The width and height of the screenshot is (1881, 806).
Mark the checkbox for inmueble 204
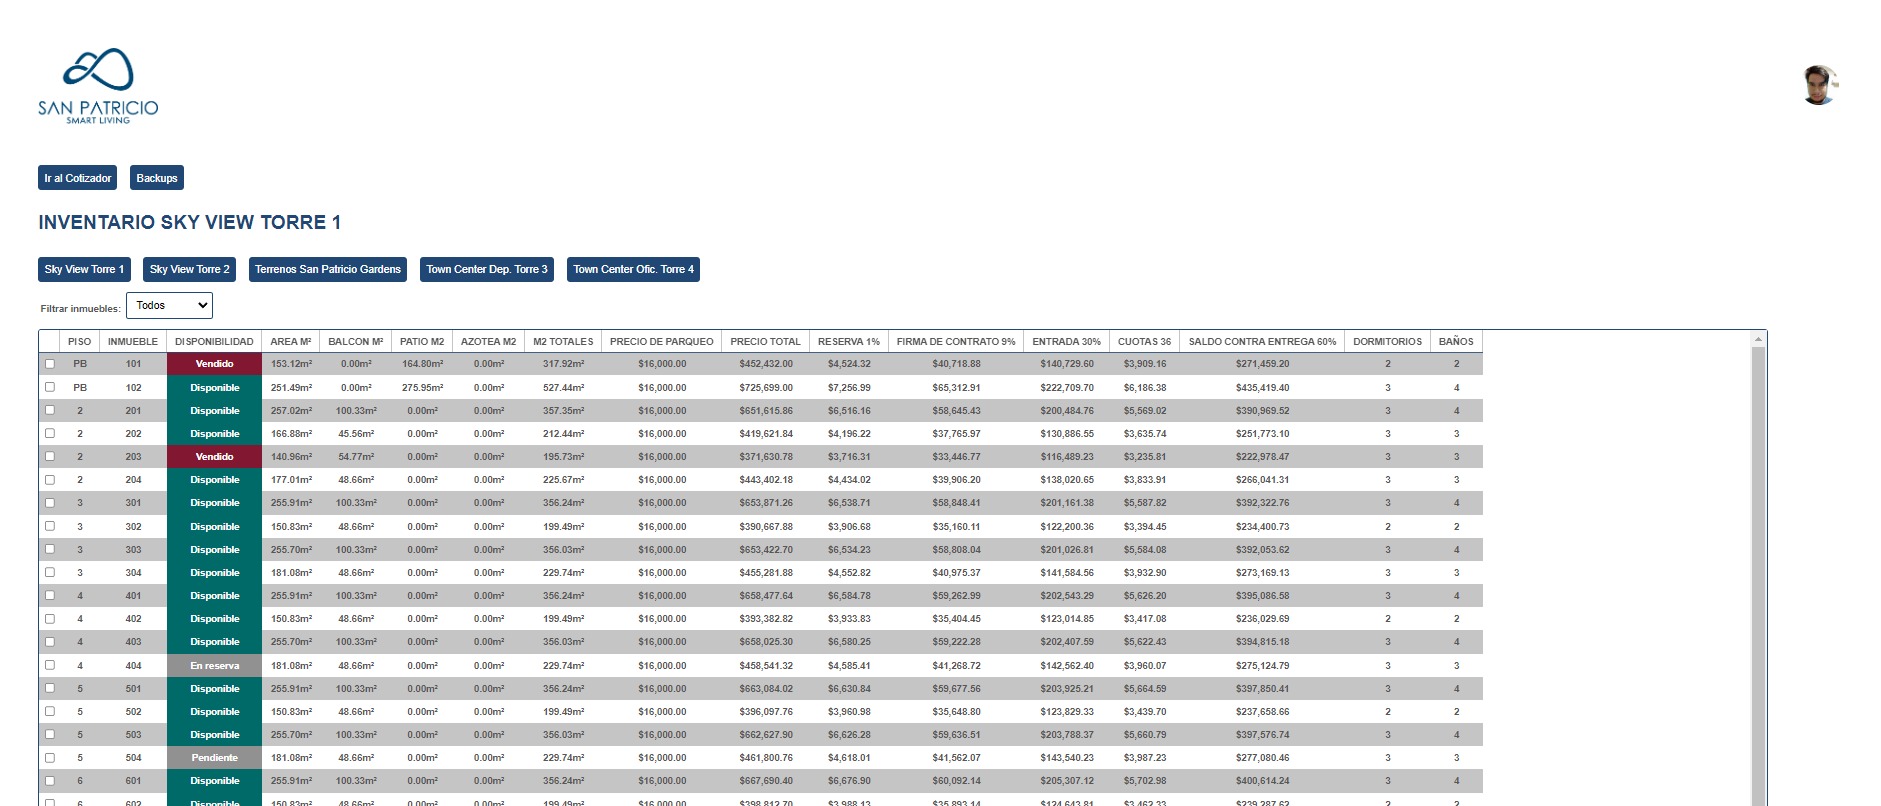click(x=50, y=479)
